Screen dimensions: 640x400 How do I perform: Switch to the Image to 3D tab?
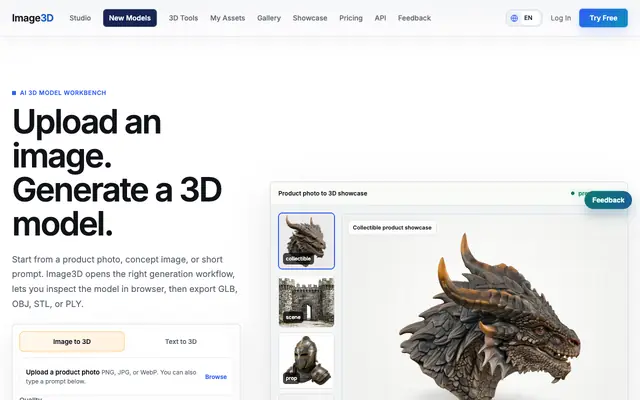[72, 342]
